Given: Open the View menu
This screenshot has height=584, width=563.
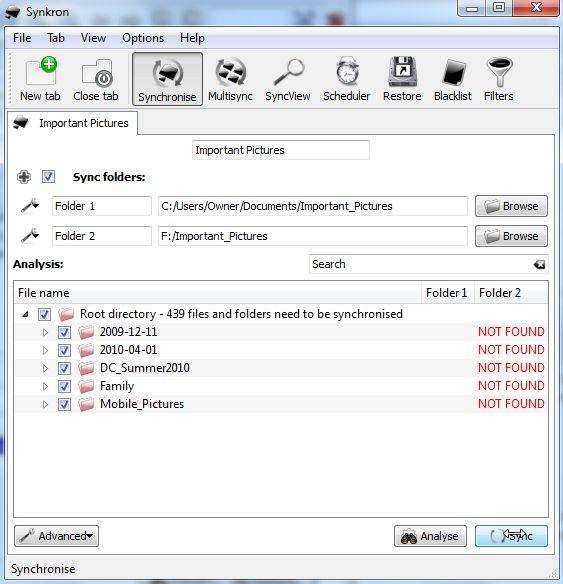Looking at the screenshot, I should [x=93, y=38].
